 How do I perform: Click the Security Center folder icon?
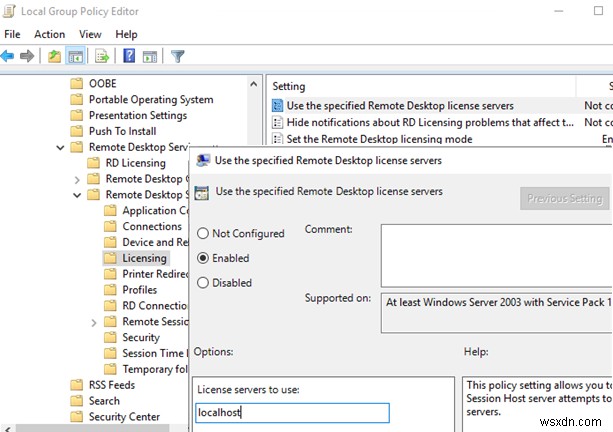coord(77,416)
